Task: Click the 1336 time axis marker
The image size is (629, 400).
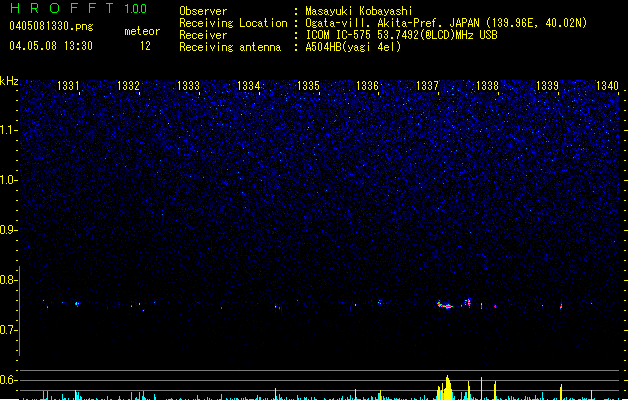Action: pyautogui.click(x=367, y=86)
